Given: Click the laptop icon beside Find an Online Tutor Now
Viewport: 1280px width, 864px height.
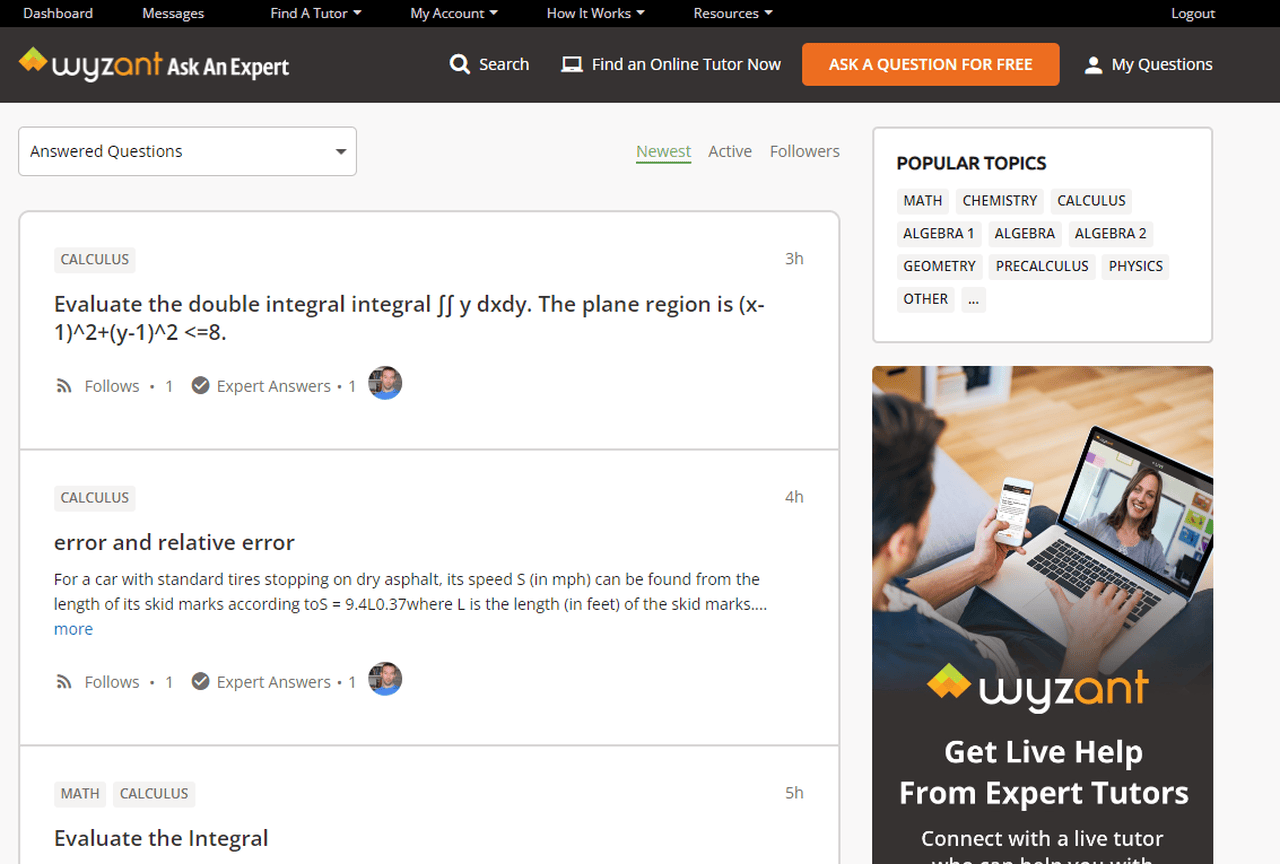Looking at the screenshot, I should (571, 64).
